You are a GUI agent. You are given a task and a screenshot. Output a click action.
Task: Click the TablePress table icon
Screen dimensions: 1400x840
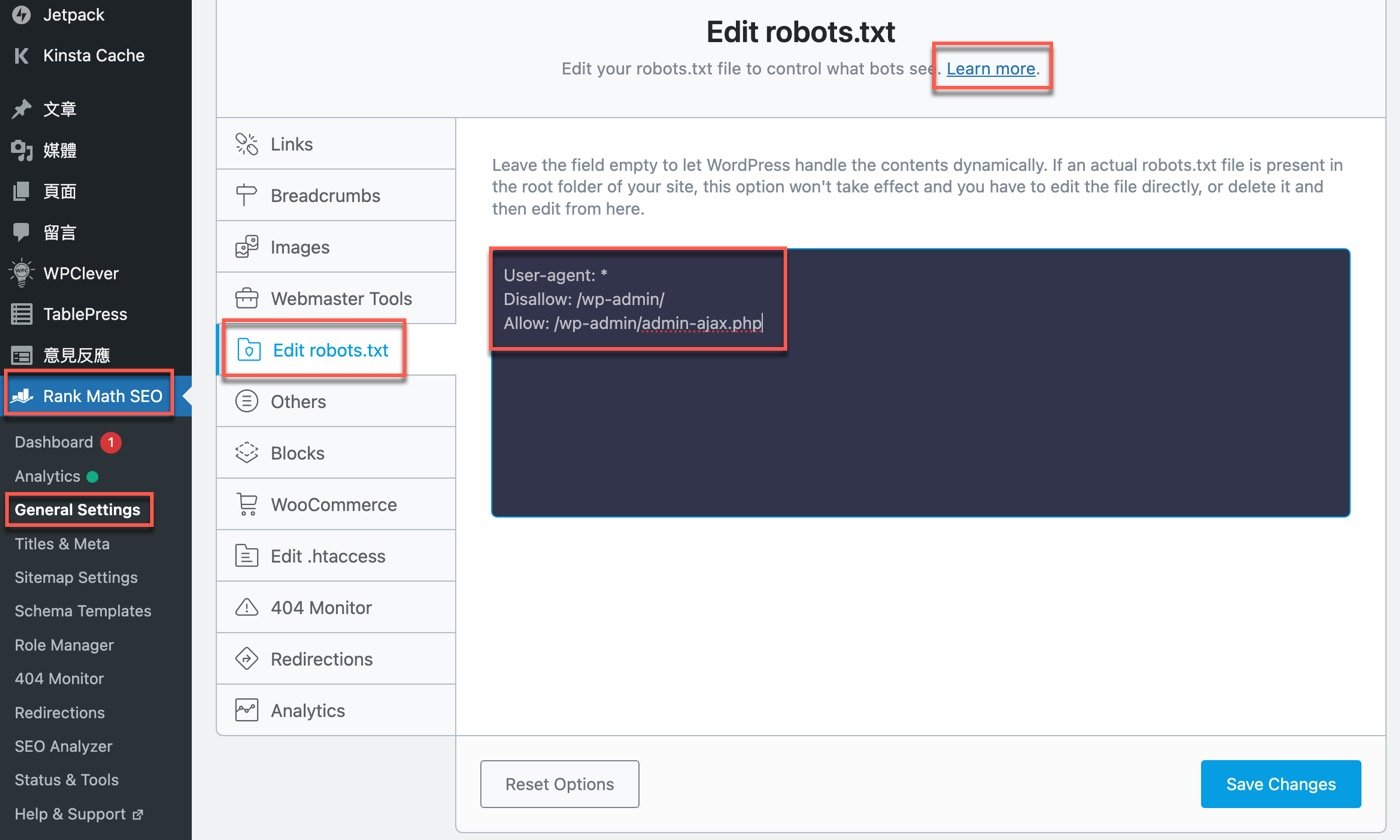coord(21,314)
